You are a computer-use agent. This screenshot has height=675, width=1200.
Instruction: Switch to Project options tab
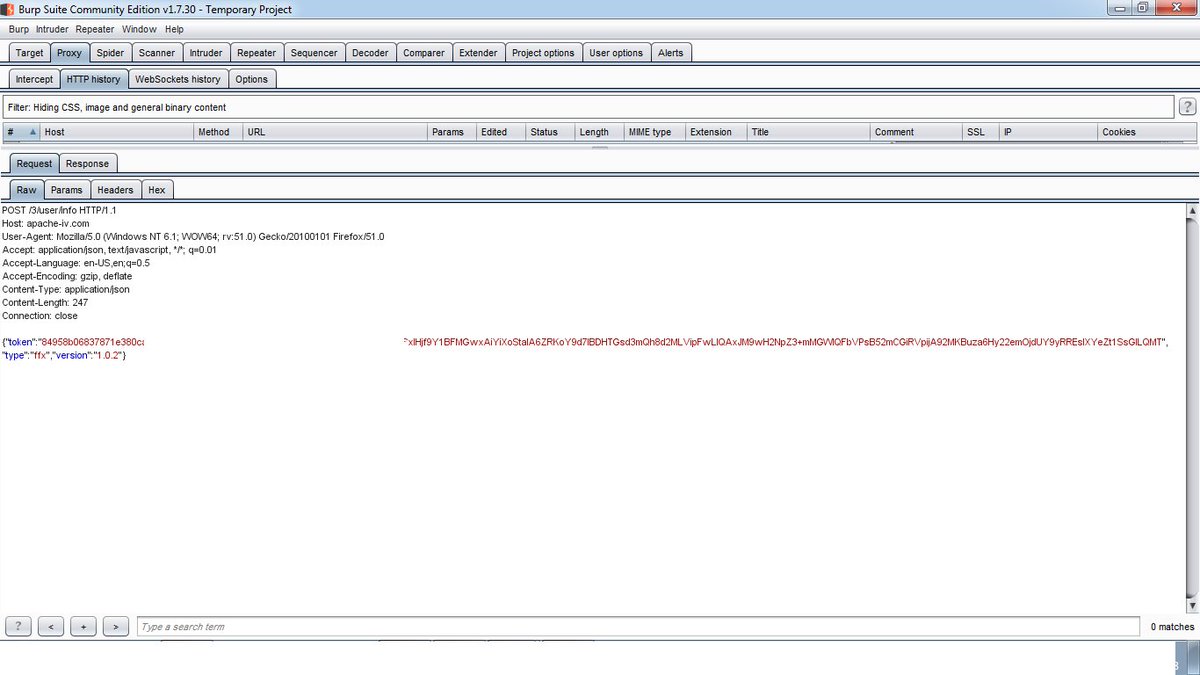pos(543,53)
